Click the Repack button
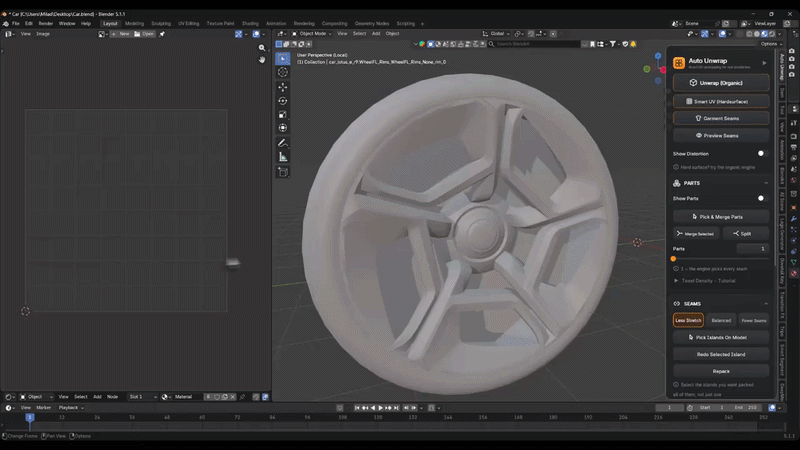Image resolution: width=800 pixels, height=450 pixels. (721, 371)
